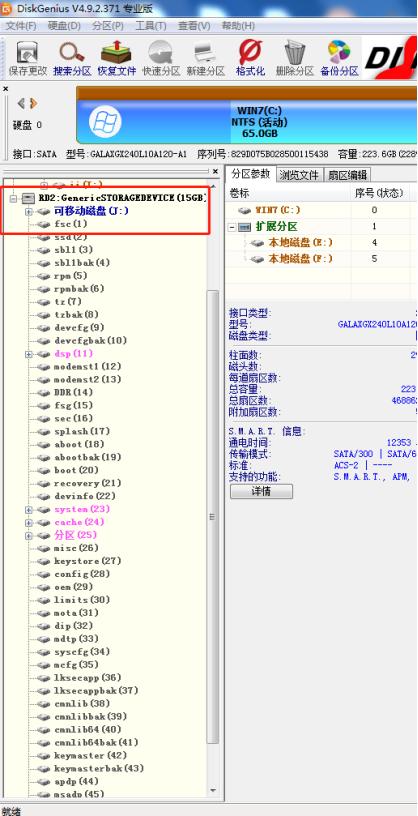Click the 序号(状态) column header
This screenshot has height=816, width=418.
(x=379, y=193)
